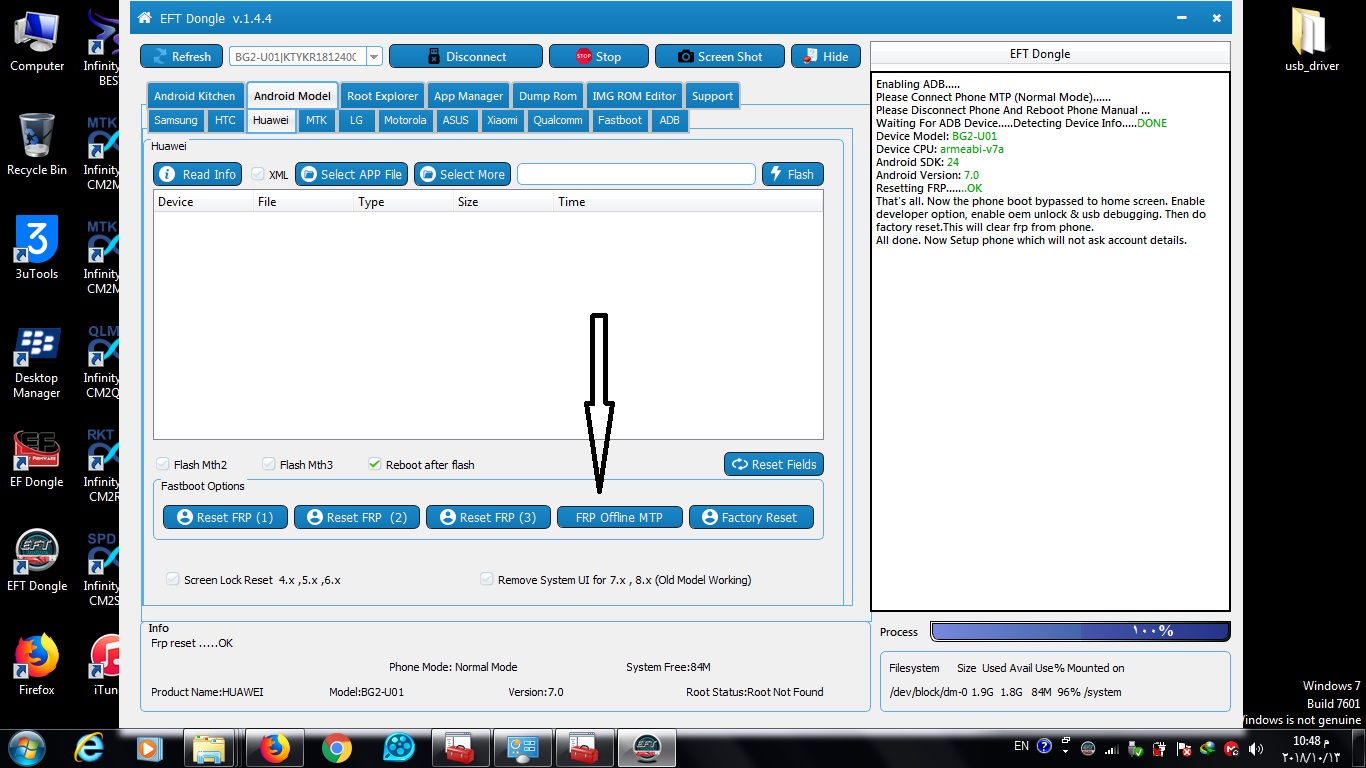Select the LG brand tab
The height and width of the screenshot is (768, 1366).
click(x=357, y=120)
